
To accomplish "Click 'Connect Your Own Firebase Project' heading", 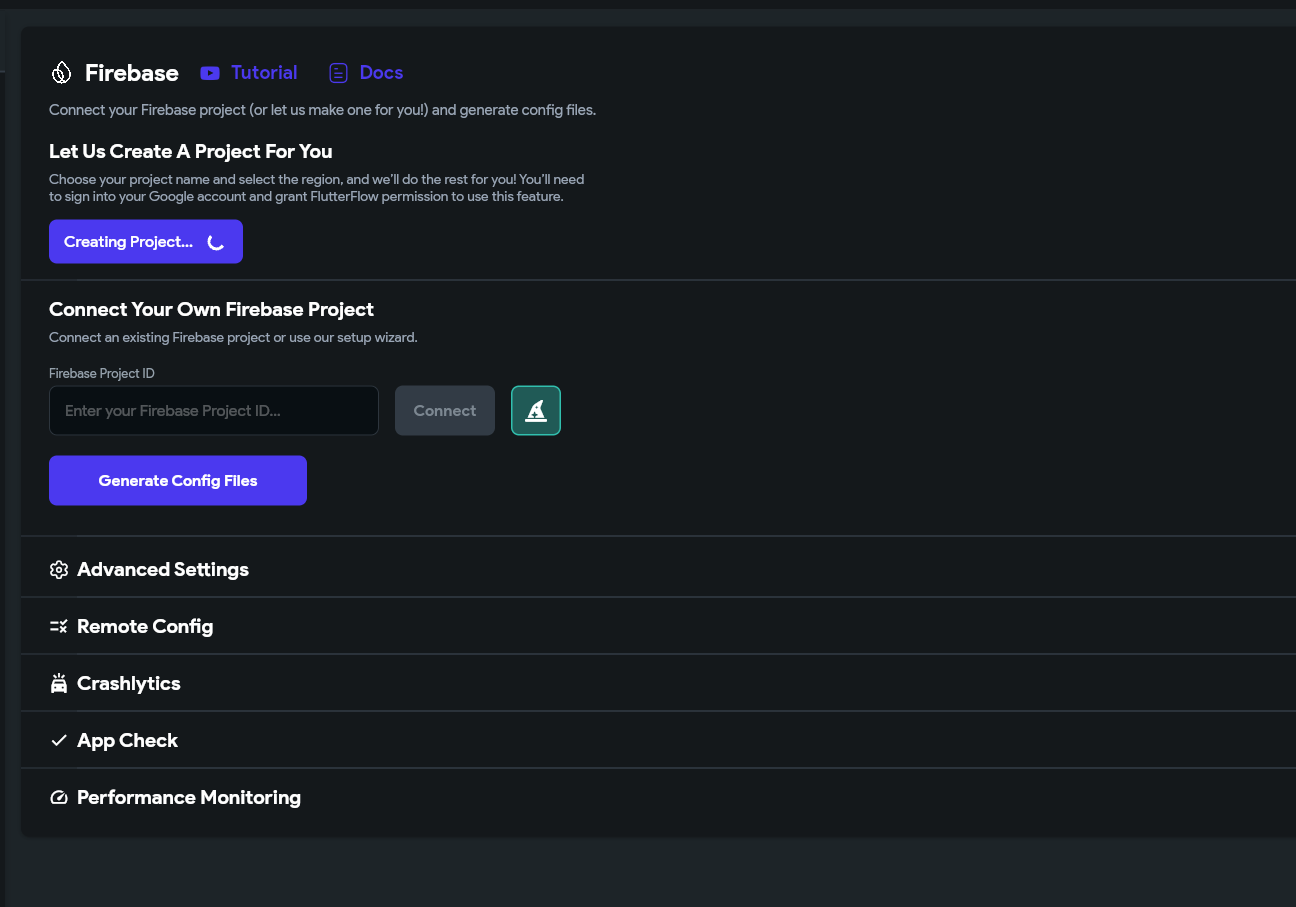I will [x=212, y=310].
